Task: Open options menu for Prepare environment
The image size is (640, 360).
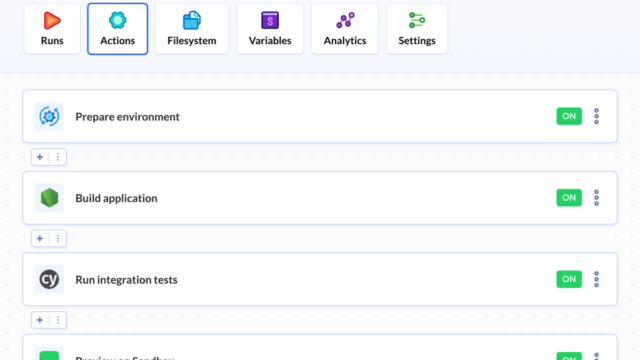Action: [596, 116]
